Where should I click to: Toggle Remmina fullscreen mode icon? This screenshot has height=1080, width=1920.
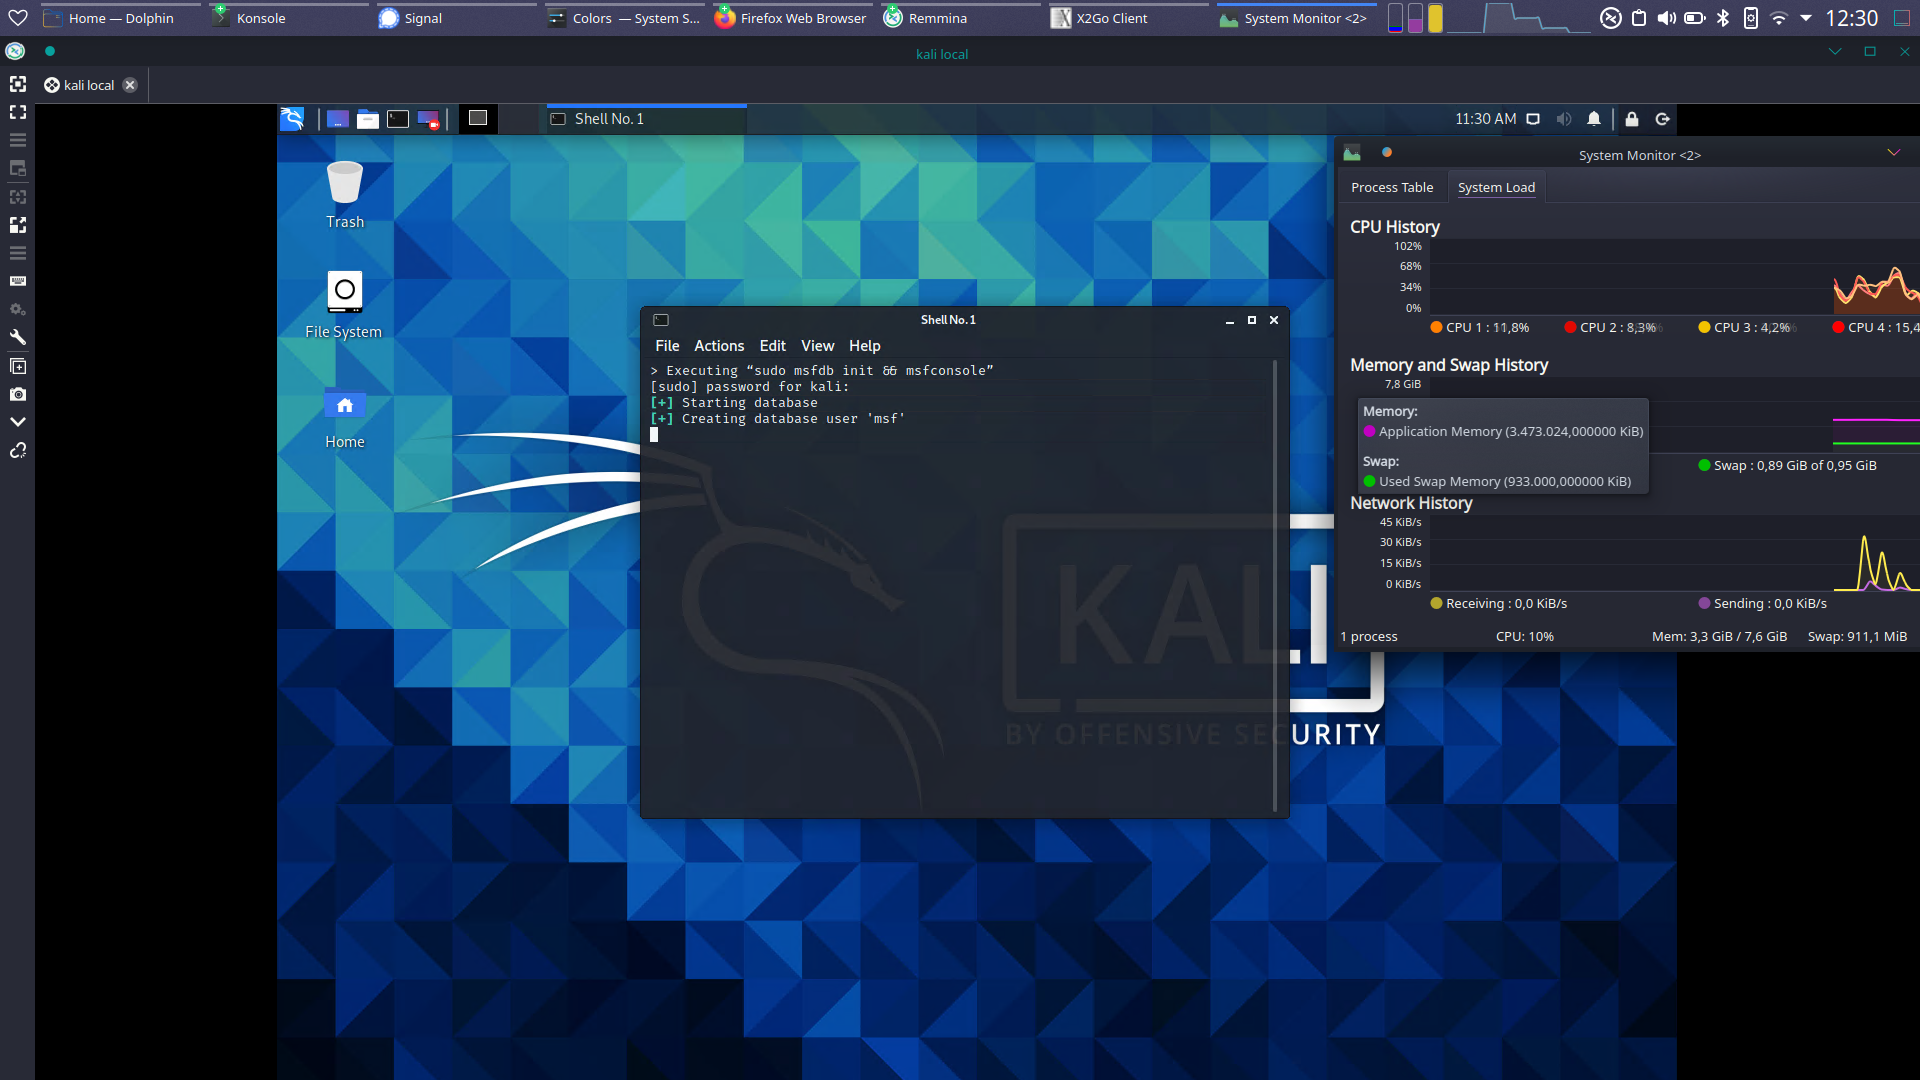pos(18,112)
